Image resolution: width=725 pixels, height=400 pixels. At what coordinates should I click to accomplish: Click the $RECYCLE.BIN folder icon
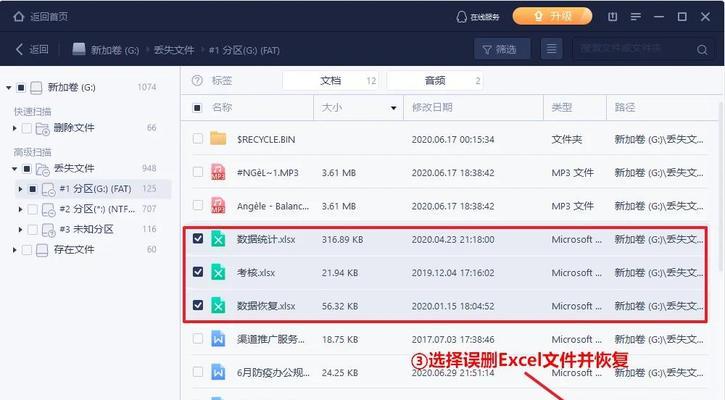(218, 138)
